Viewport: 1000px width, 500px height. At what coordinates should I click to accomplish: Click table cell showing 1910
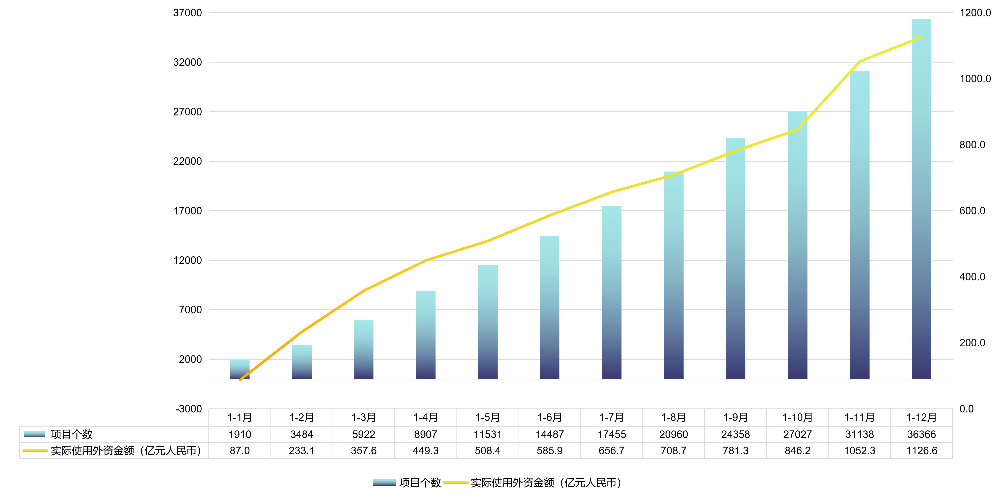coord(240,434)
